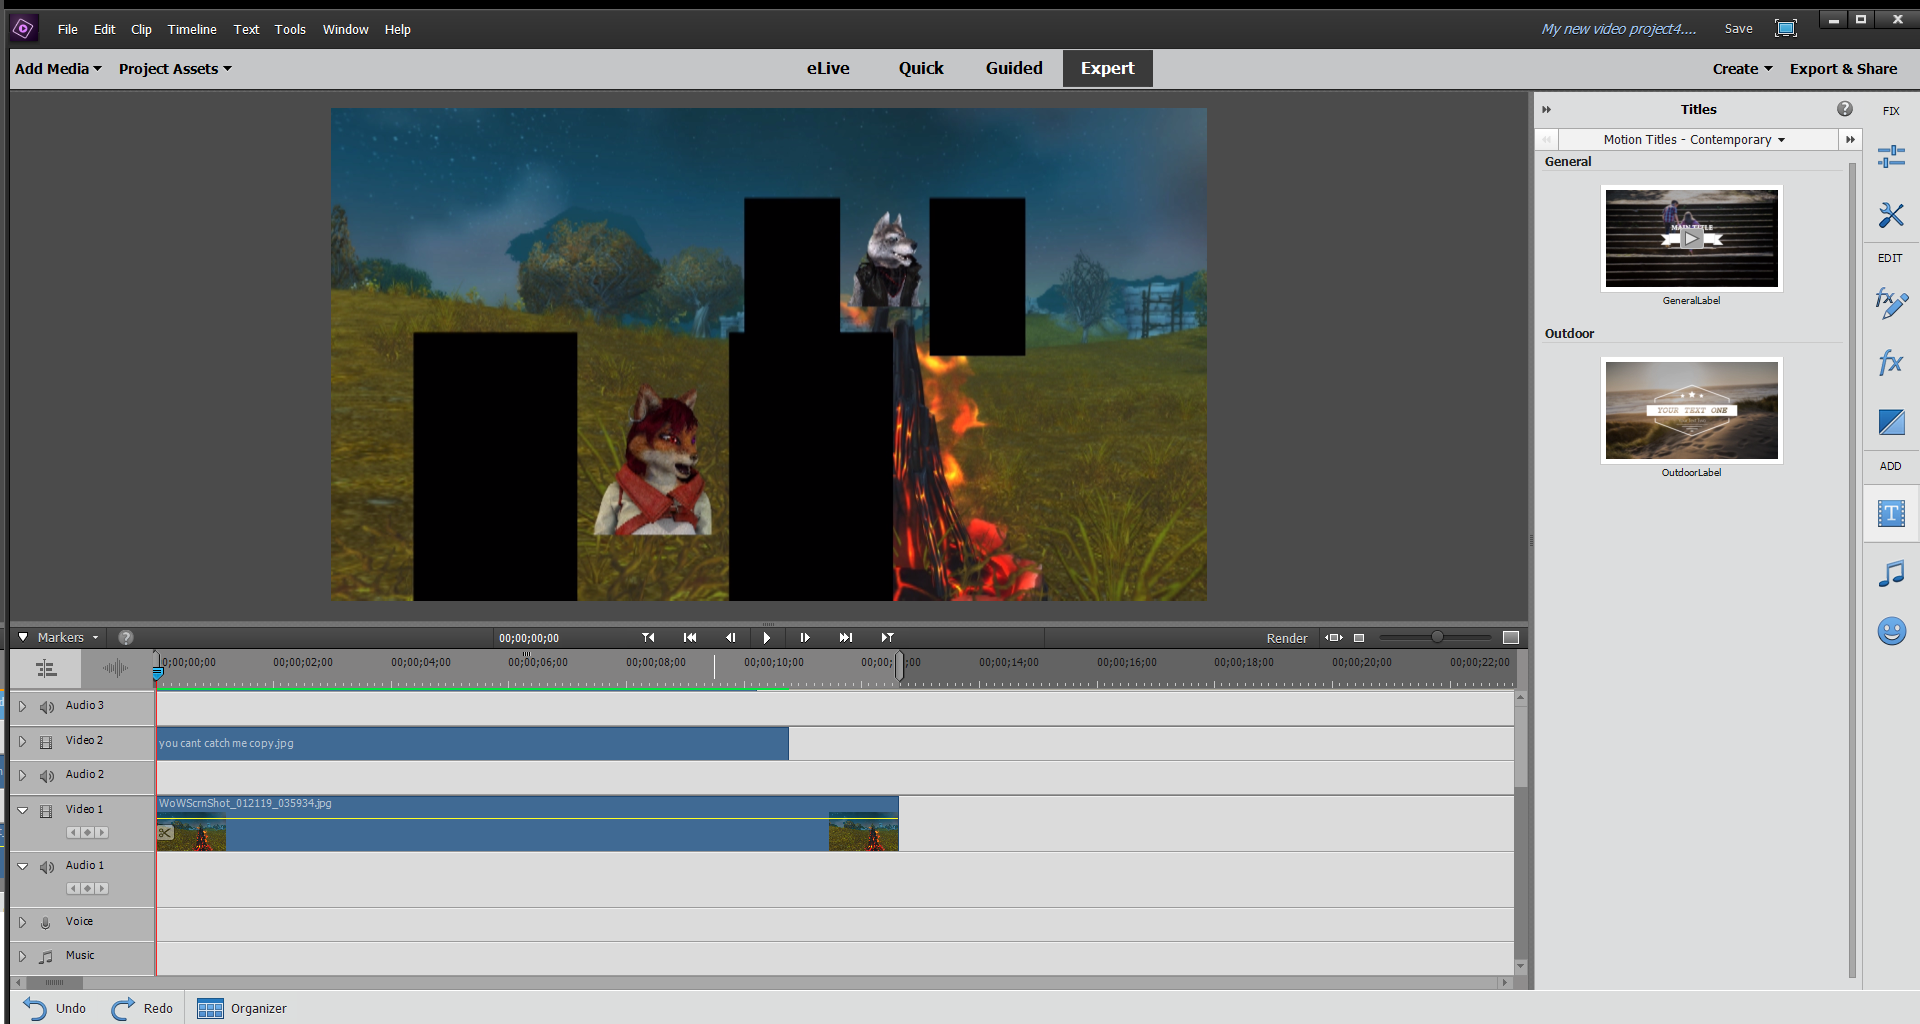Open the Tools wrench and scissors icon
Screen dimensions: 1920x1024
click(1890, 214)
